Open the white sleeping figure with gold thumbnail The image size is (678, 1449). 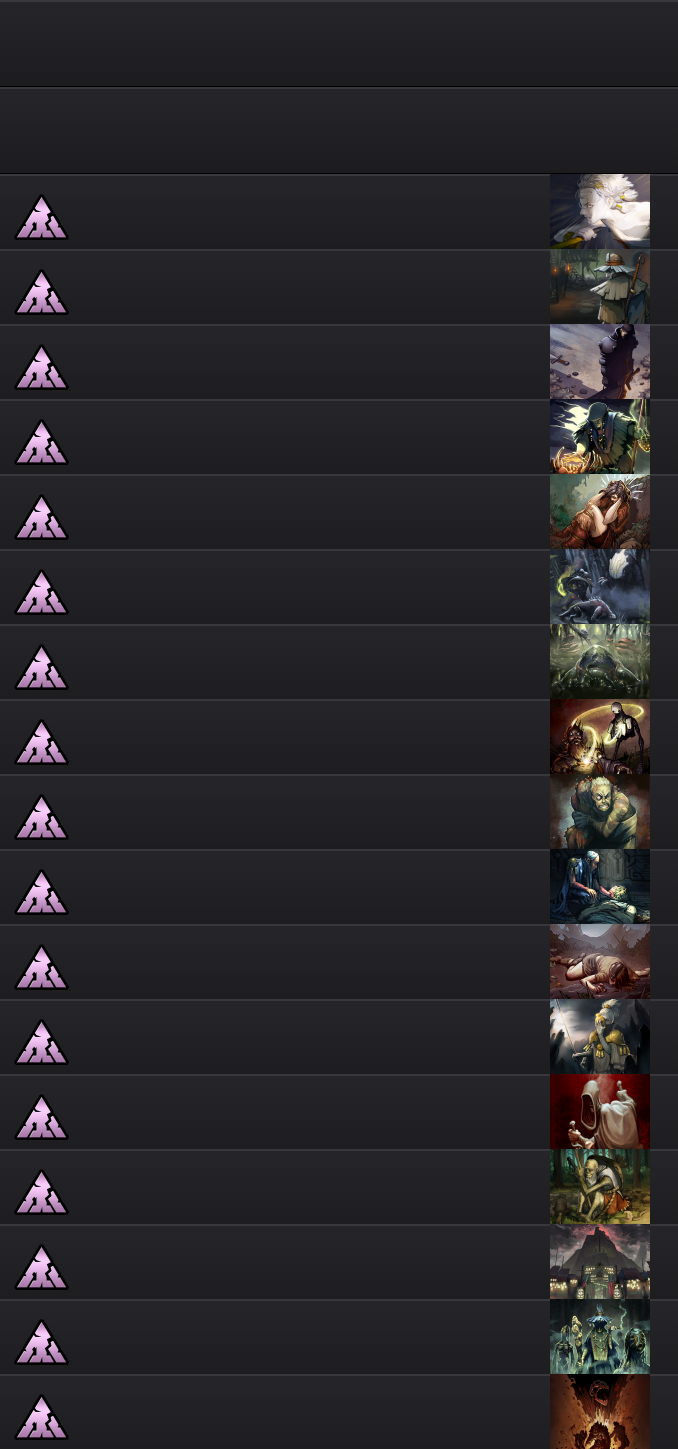[x=600, y=212]
